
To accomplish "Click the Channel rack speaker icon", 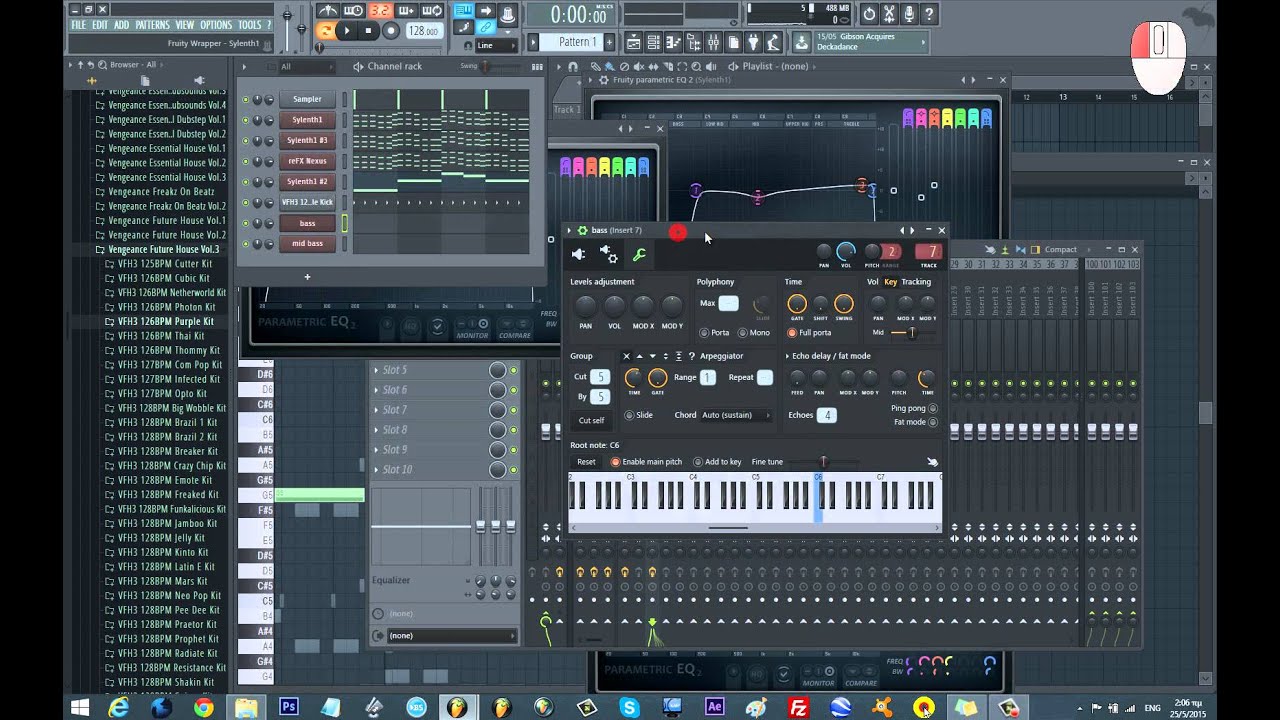I will (358, 67).
